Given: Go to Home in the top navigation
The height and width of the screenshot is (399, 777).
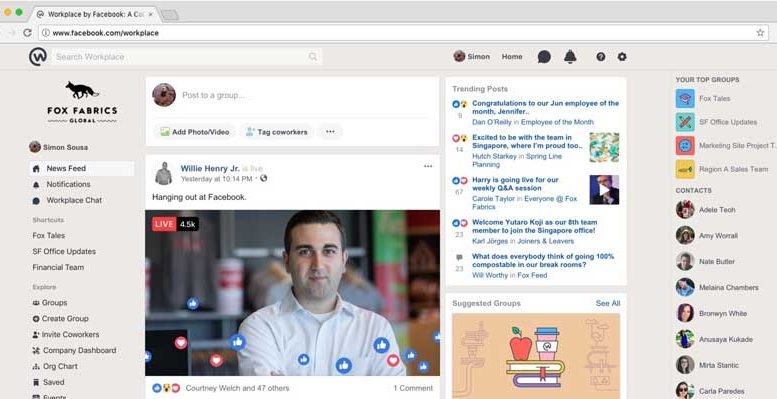Looking at the screenshot, I should [x=512, y=57].
